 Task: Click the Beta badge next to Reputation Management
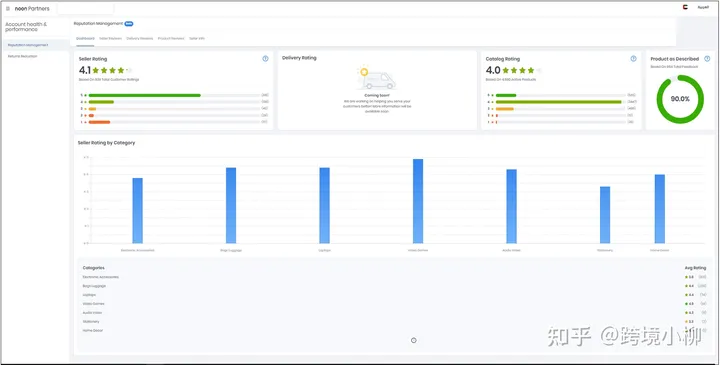tap(129, 23)
